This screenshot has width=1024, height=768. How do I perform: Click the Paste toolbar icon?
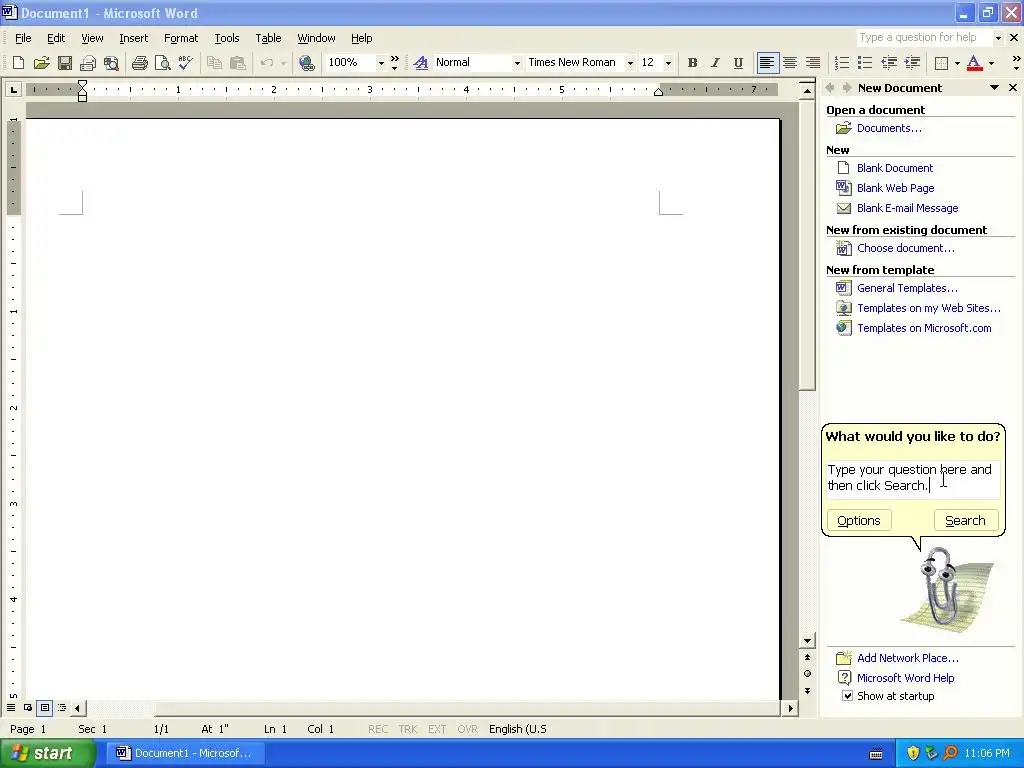pos(238,63)
